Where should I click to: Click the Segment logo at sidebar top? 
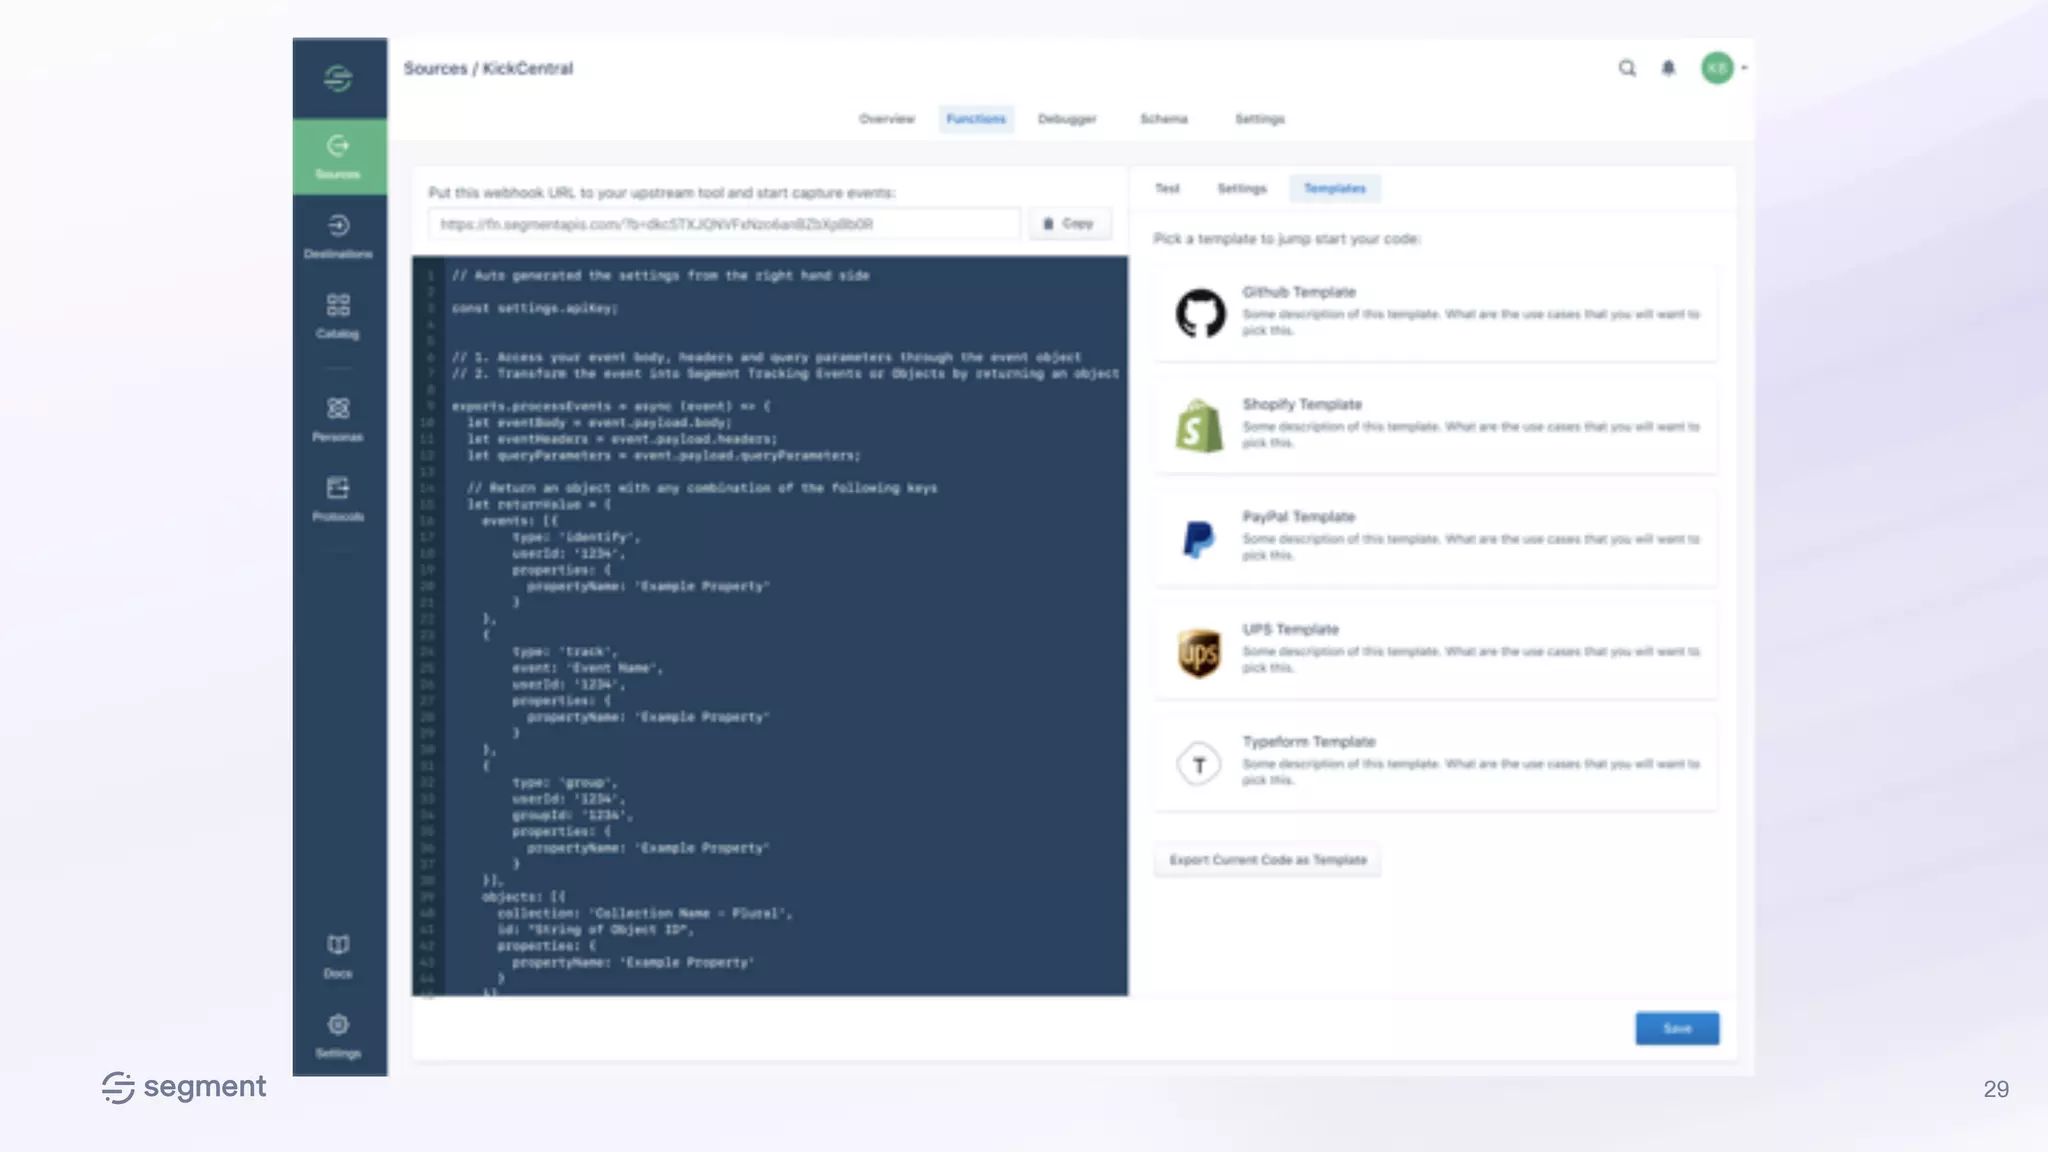[x=338, y=78]
